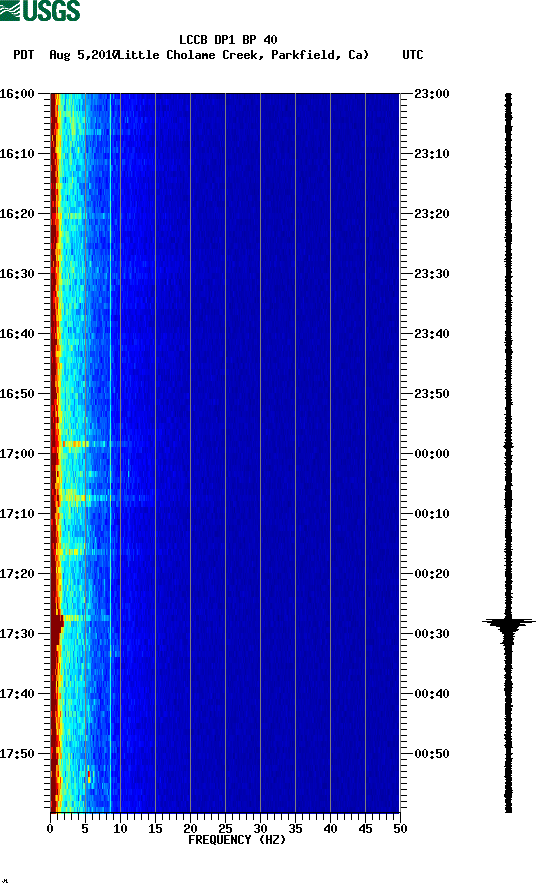Click the 23:40 UTC time label
Viewport: 552px width, 892px height.
(x=432, y=334)
